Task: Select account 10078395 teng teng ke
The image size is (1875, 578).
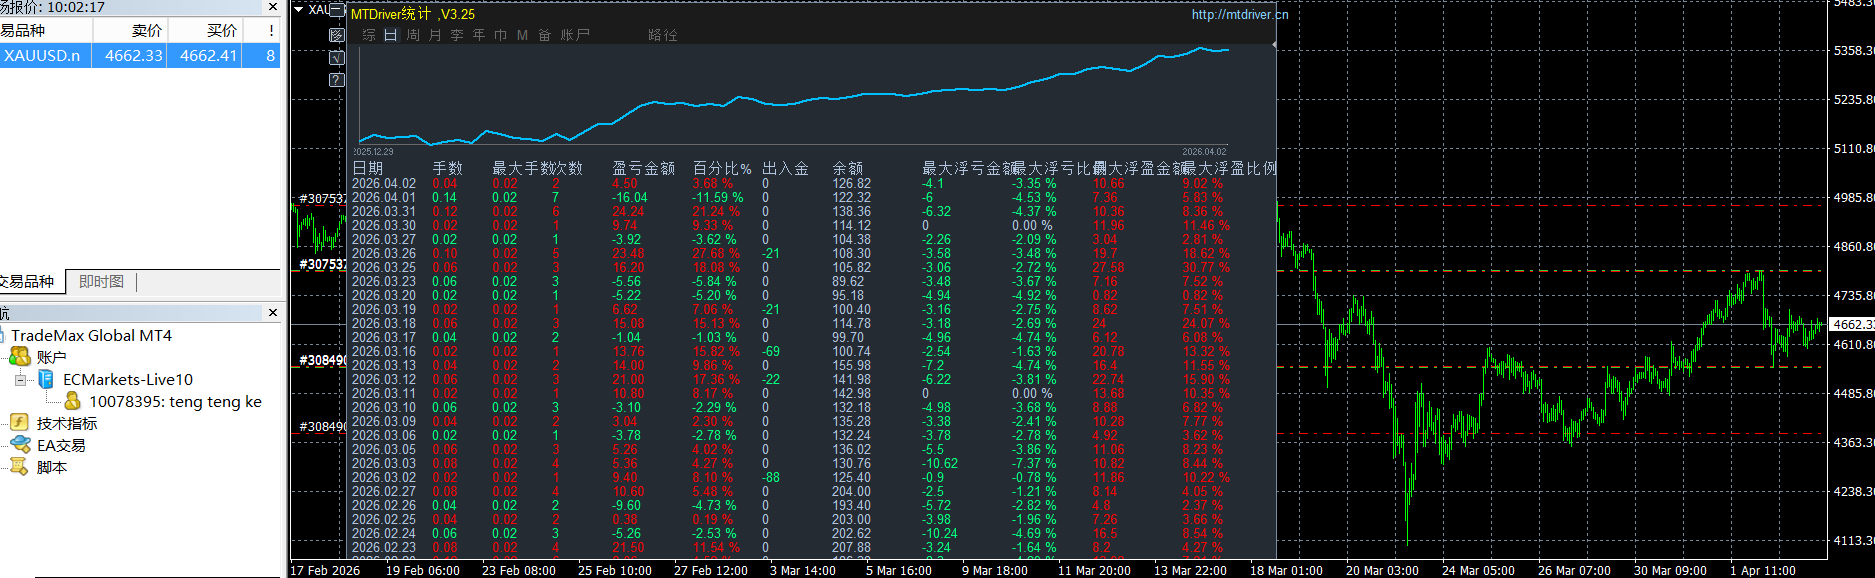Action: coord(175,402)
